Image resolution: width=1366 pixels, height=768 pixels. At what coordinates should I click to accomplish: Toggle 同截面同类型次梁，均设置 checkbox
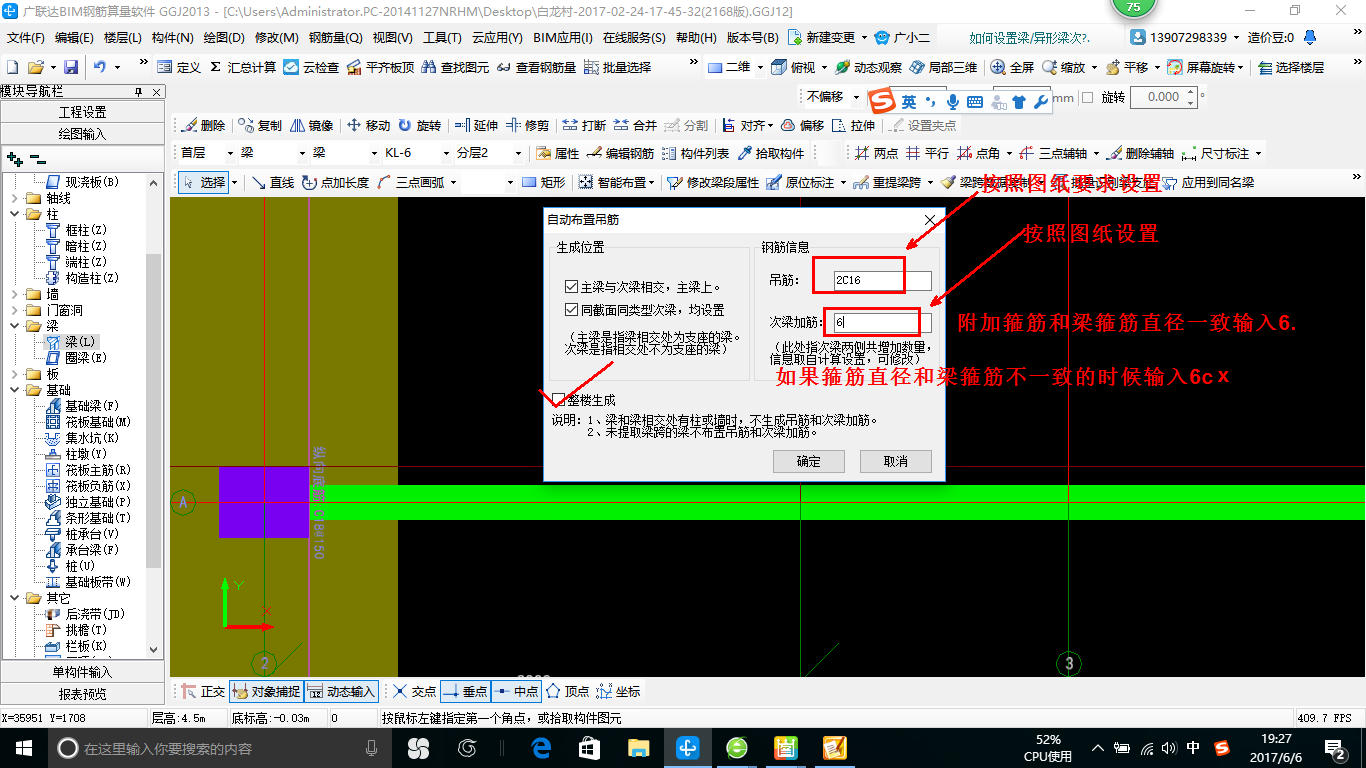pyautogui.click(x=571, y=310)
